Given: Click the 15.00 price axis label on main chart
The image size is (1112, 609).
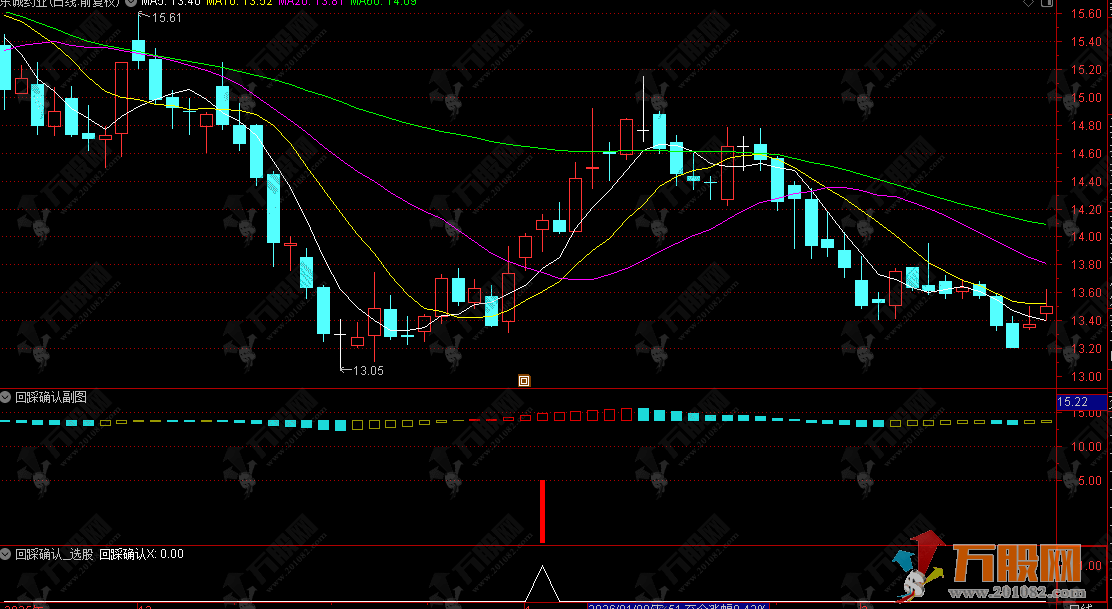Looking at the screenshot, I should pos(1086,98).
